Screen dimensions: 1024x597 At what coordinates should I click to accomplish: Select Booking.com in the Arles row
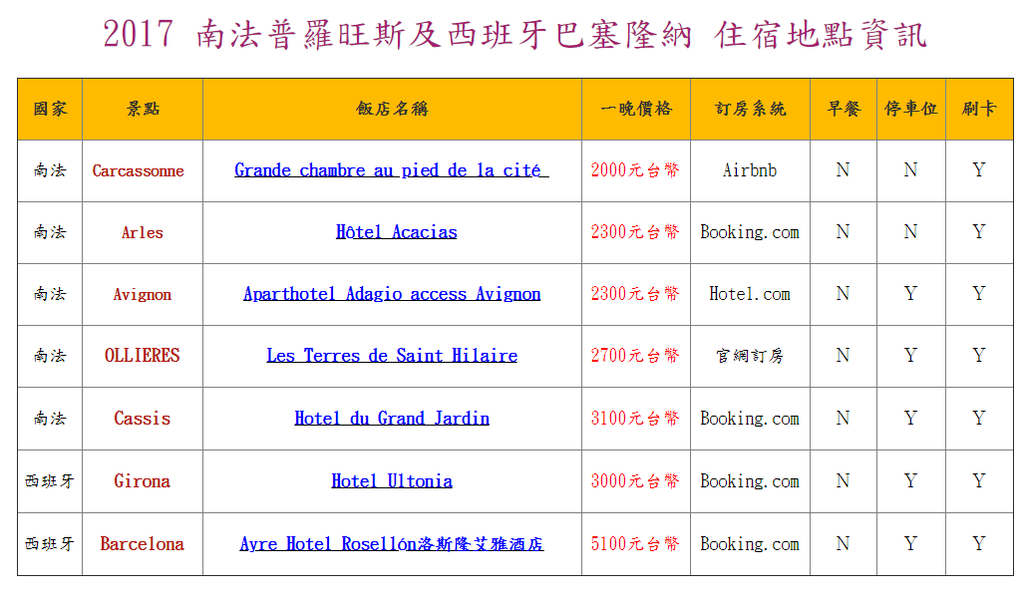pos(750,233)
